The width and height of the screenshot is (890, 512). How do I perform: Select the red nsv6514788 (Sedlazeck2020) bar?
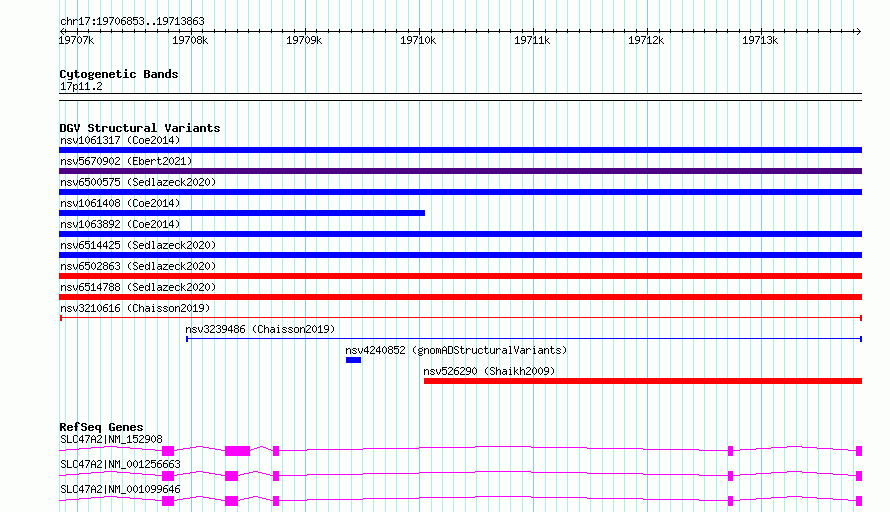pos(460,297)
